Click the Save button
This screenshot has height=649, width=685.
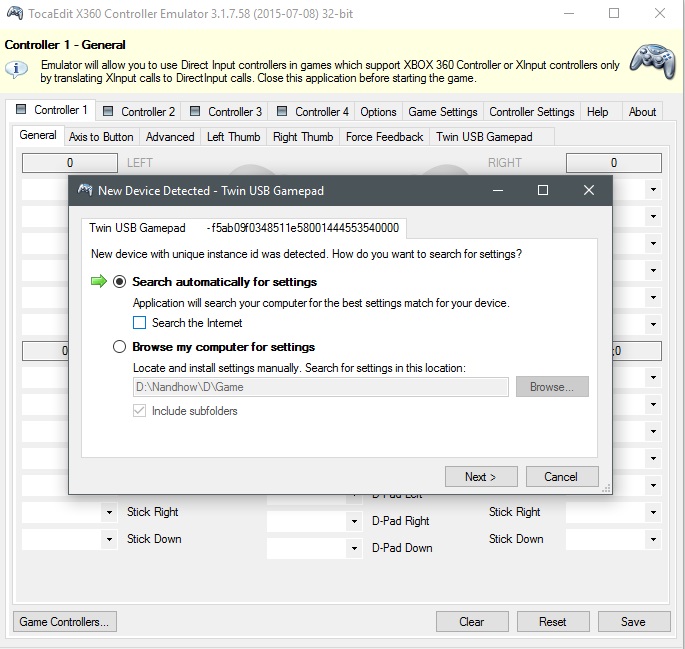click(634, 621)
